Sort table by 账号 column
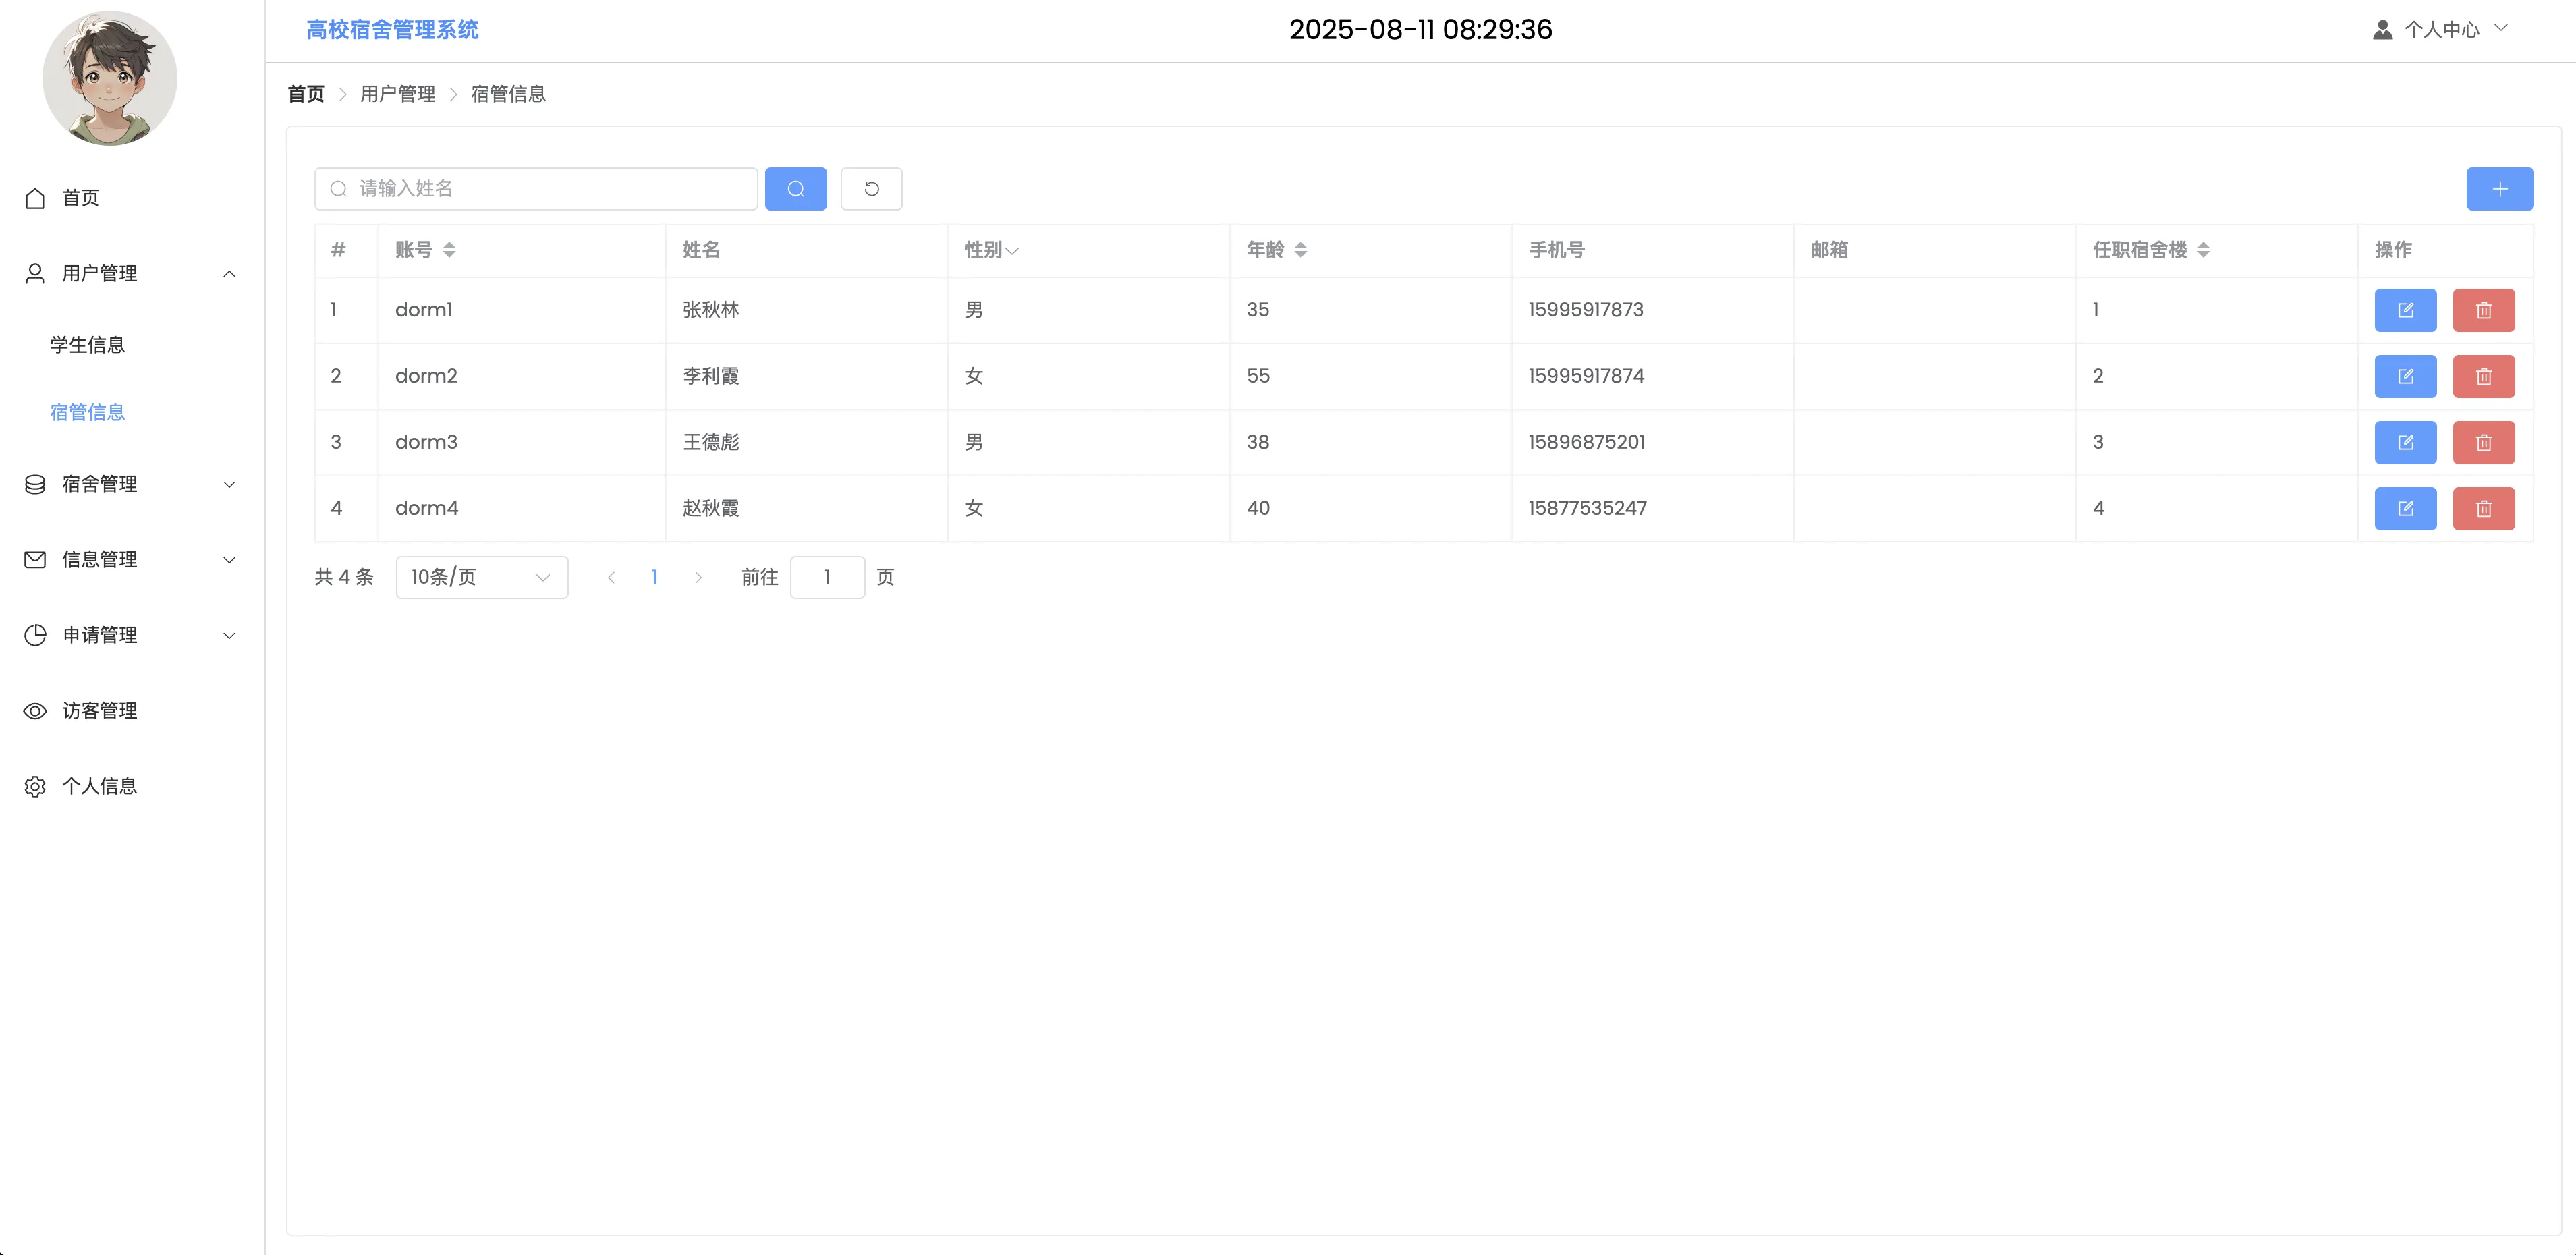Image resolution: width=2576 pixels, height=1255 pixels. click(x=449, y=250)
